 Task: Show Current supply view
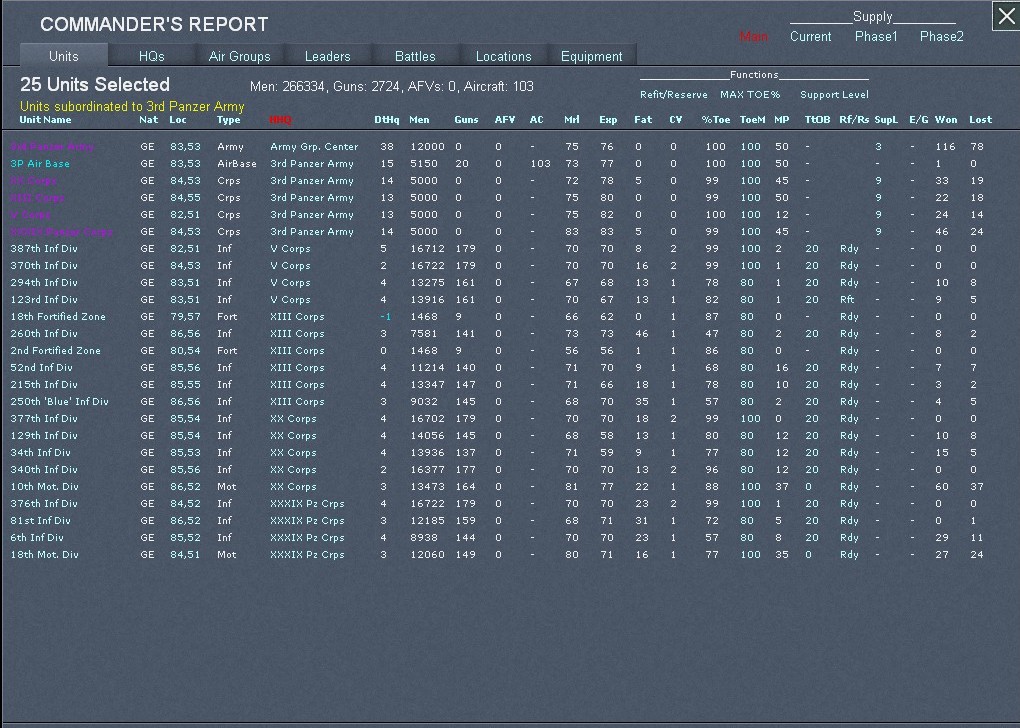pyautogui.click(x=810, y=37)
